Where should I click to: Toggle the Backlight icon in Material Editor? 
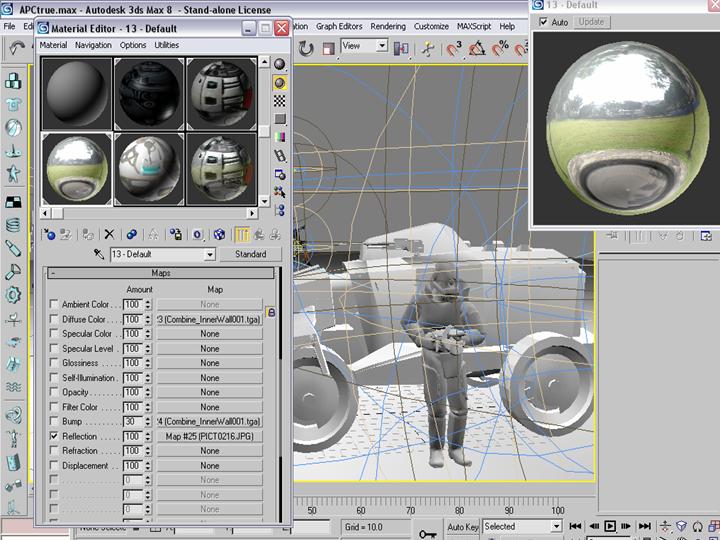click(280, 83)
